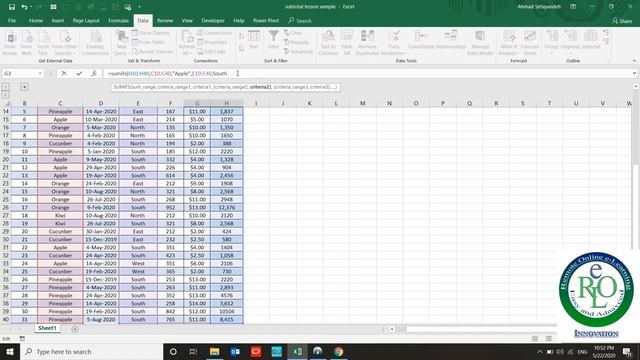Click the Properties button in the Connections group
The height and width of the screenshot is (360, 640).
coord(212,42)
